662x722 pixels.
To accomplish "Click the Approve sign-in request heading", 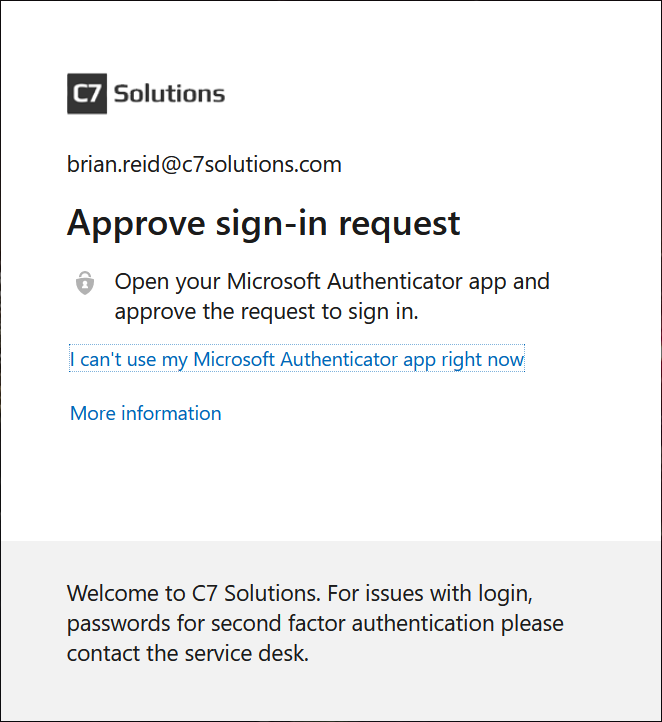I will 263,223.
